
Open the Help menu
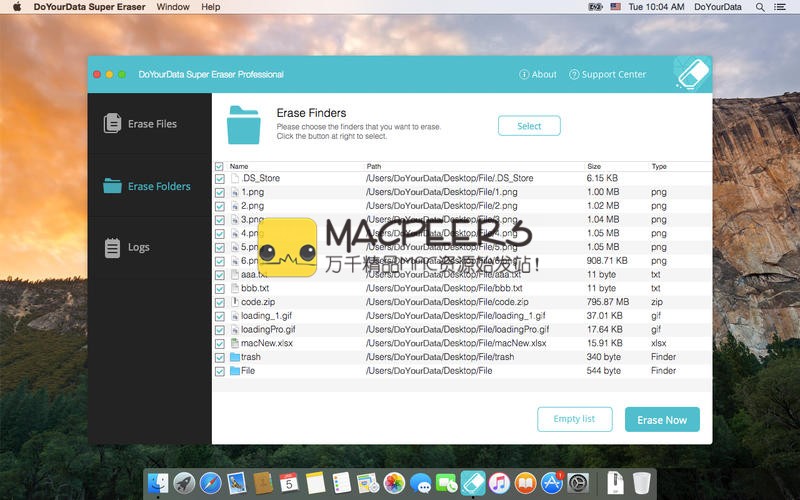211,7
